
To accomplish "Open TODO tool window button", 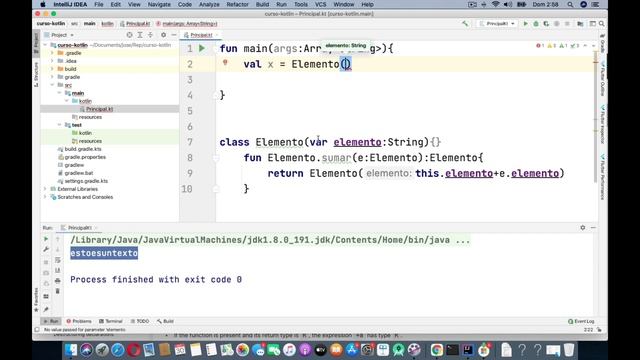I will [140, 321].
